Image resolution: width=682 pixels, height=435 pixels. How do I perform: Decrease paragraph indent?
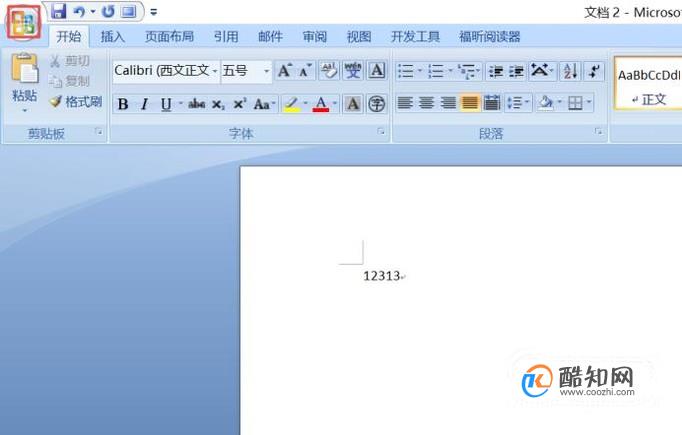point(495,70)
